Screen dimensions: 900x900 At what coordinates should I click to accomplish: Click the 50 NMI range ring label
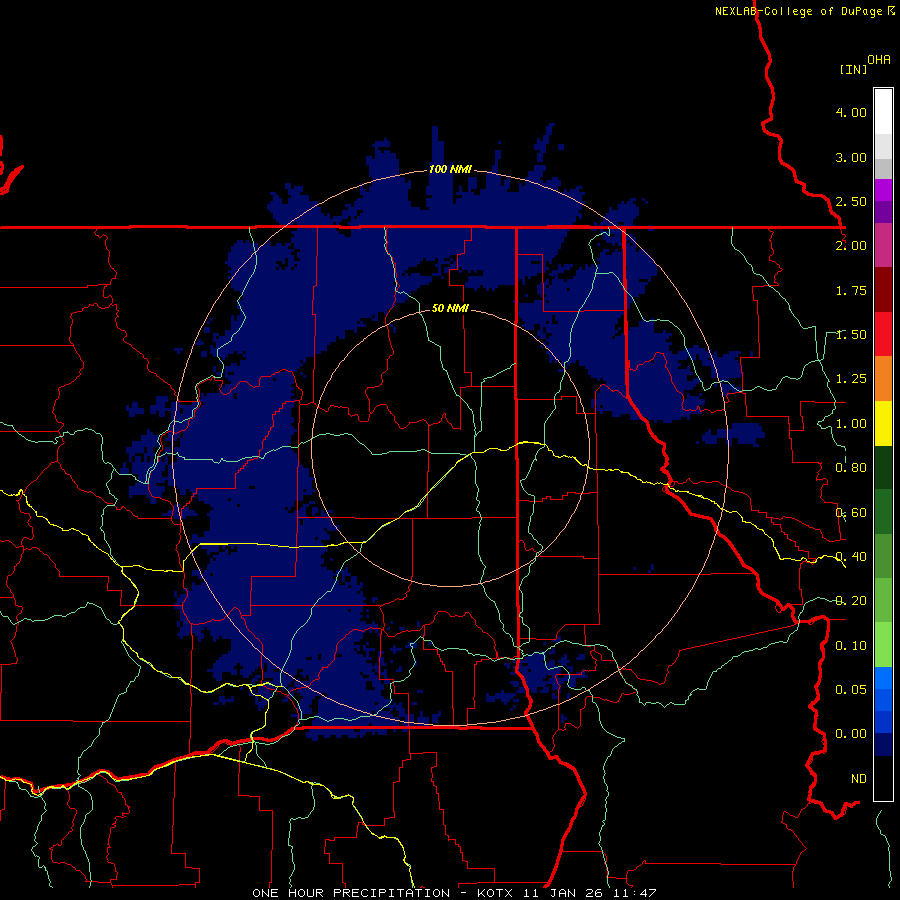click(450, 308)
